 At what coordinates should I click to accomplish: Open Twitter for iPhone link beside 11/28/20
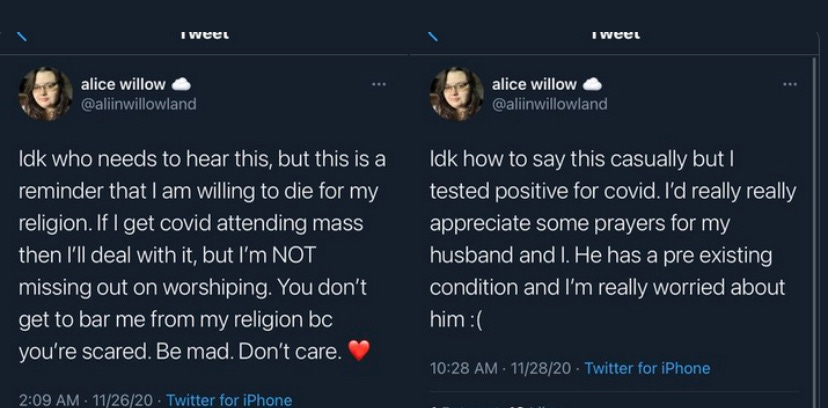click(647, 368)
